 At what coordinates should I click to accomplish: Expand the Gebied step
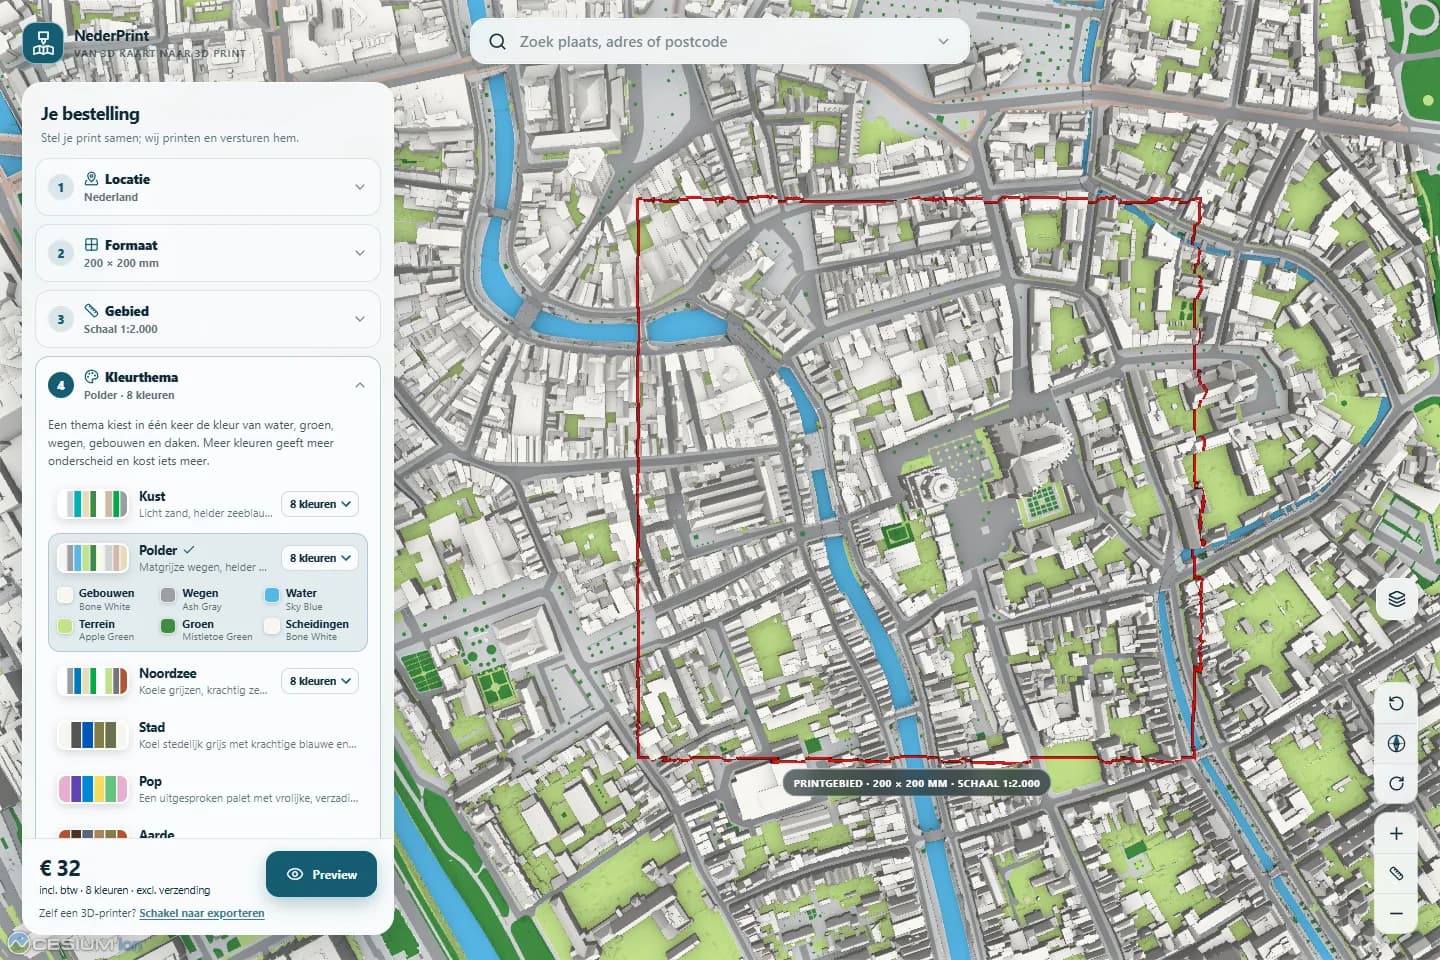coord(208,319)
